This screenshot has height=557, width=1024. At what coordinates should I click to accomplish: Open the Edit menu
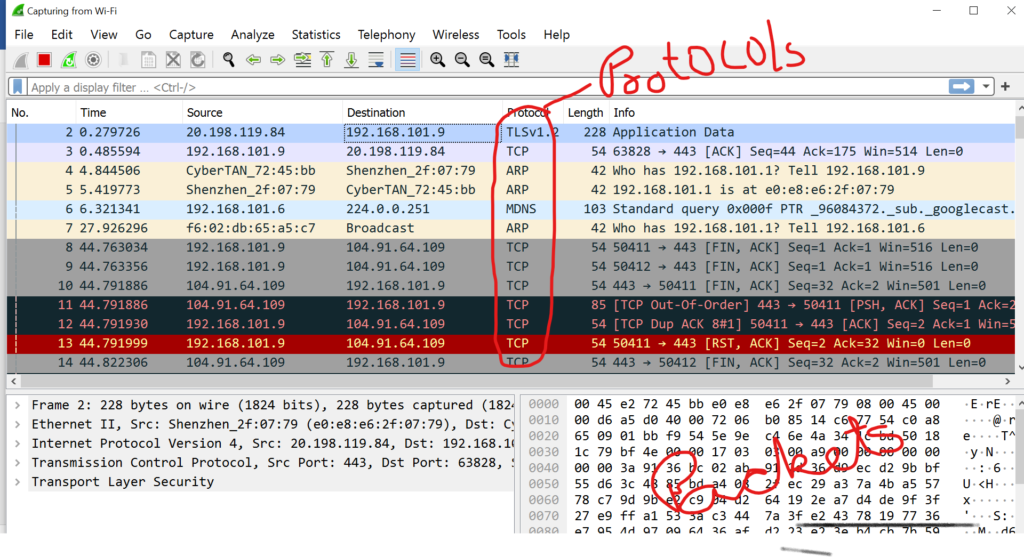[x=61, y=35]
